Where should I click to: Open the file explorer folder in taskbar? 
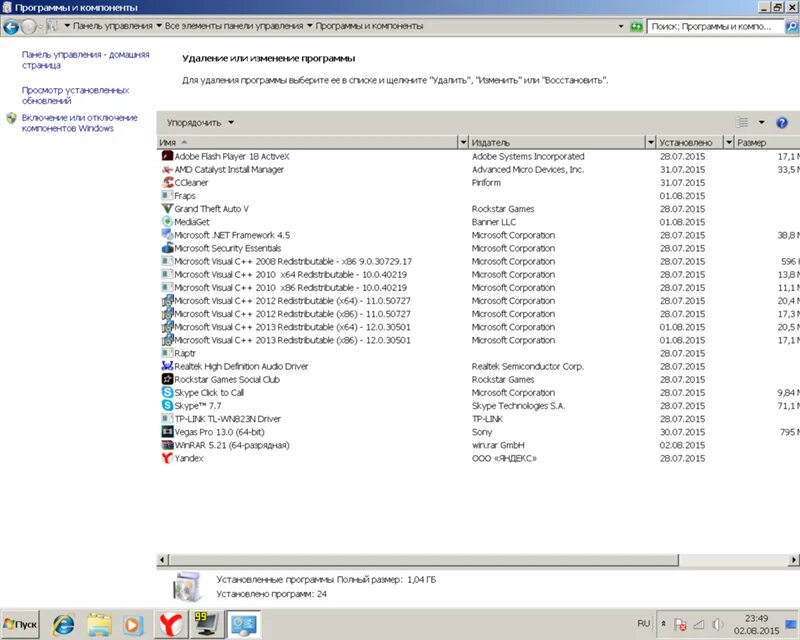[x=98, y=625]
